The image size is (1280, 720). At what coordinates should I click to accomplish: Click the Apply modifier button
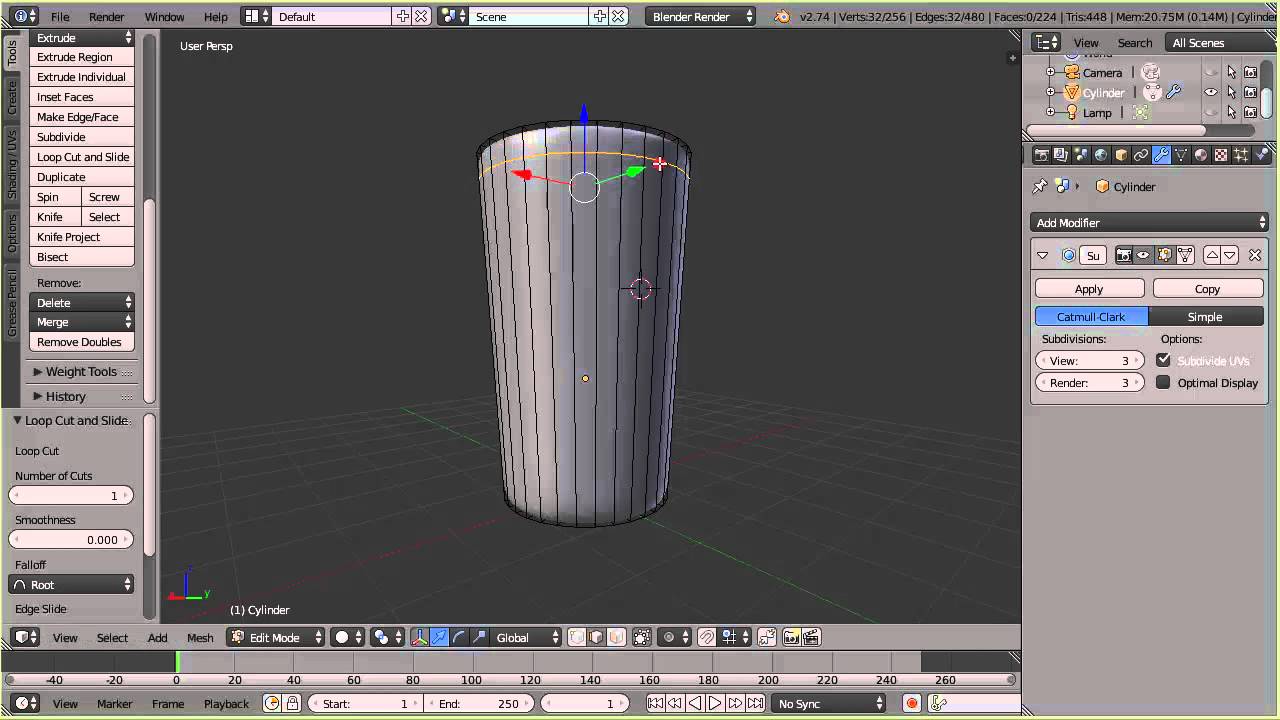[x=1089, y=289]
